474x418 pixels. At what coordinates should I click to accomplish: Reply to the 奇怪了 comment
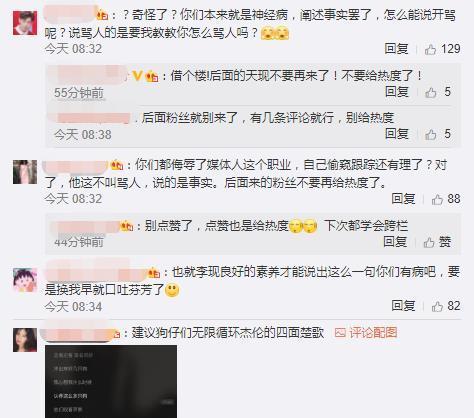coord(396,49)
